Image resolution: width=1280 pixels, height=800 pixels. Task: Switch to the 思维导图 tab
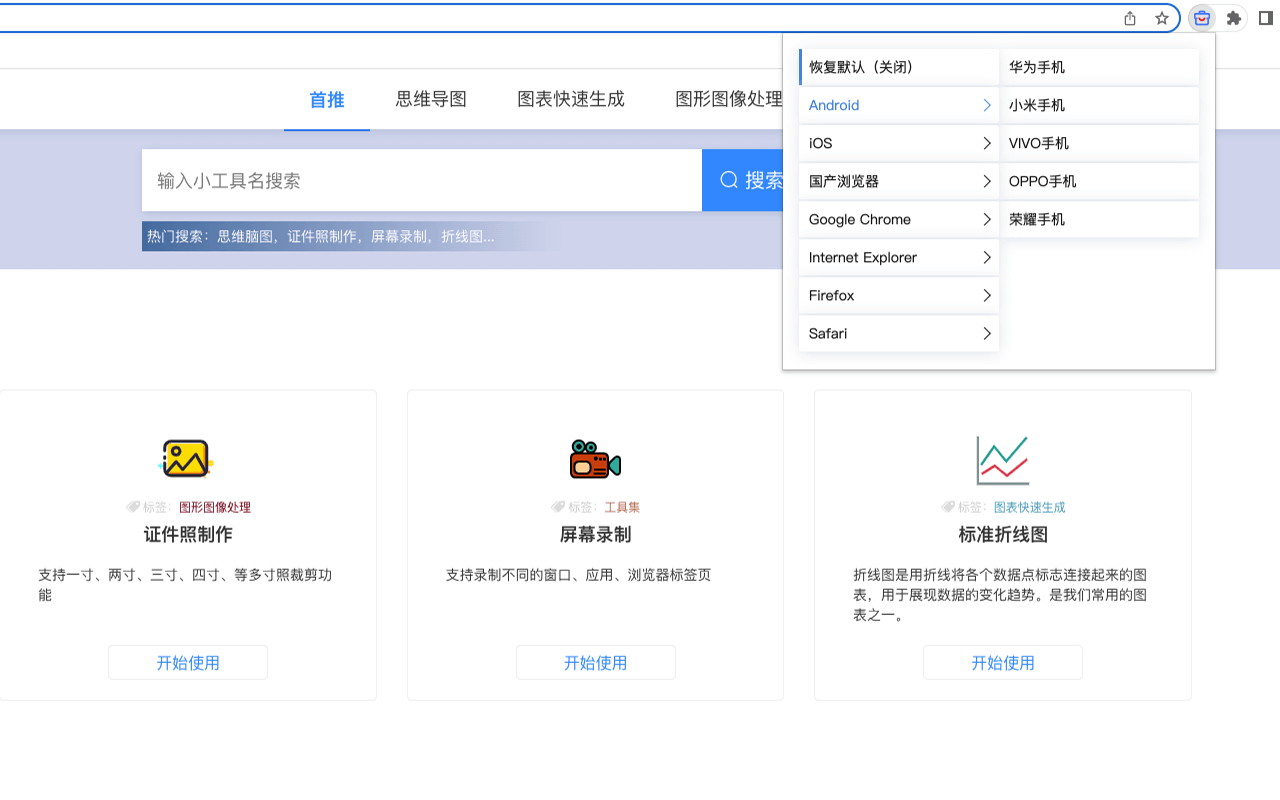(431, 99)
